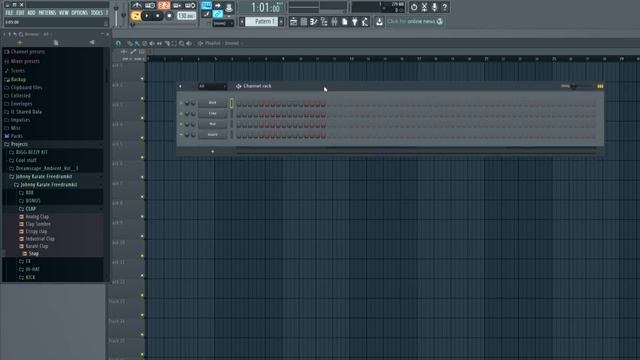The width and height of the screenshot is (640, 360).
Task: Toggle the metronome icon
Action: (137, 6)
